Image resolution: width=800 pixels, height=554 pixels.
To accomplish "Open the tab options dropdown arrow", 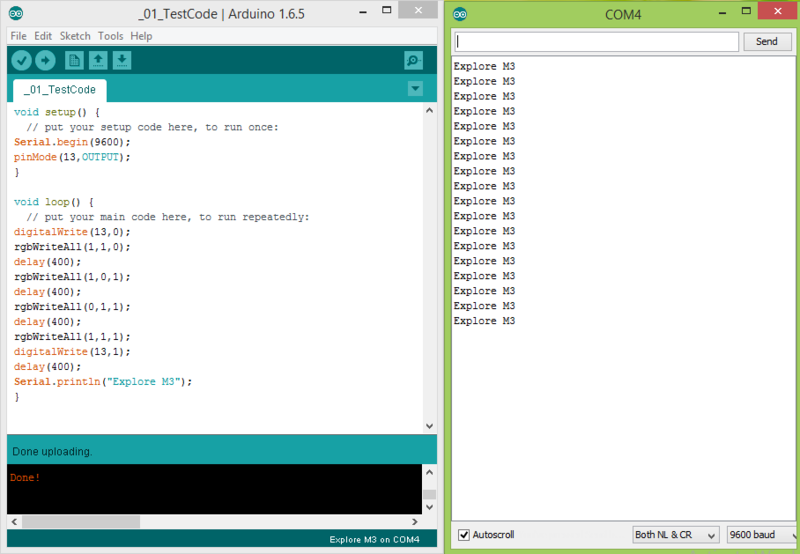I will [415, 89].
